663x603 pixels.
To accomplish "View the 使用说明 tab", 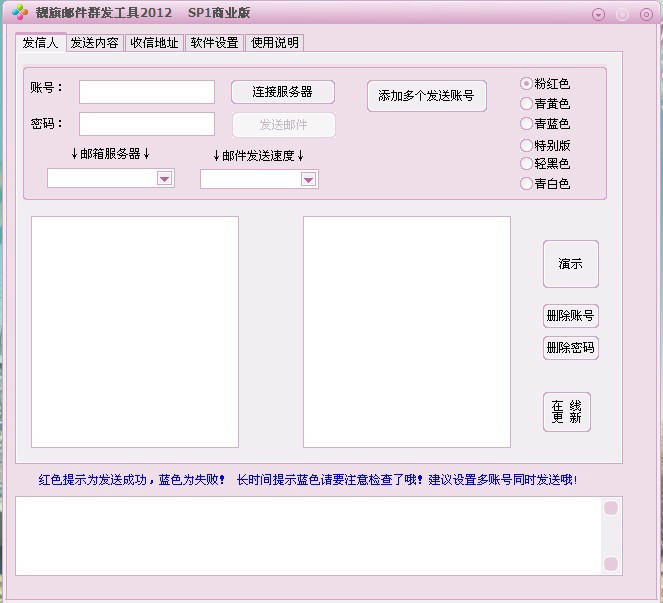I will pyautogui.click(x=274, y=43).
